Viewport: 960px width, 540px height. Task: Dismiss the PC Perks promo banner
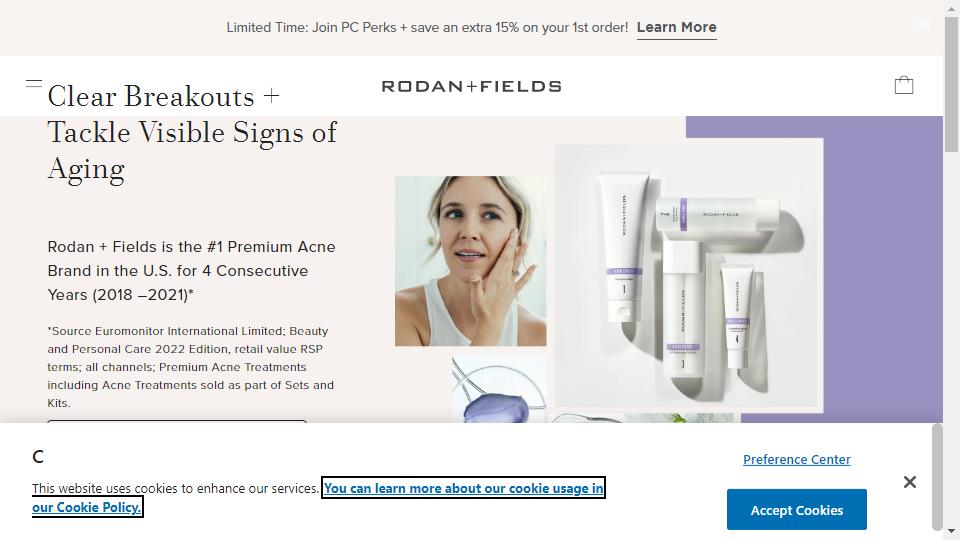[x=923, y=24]
